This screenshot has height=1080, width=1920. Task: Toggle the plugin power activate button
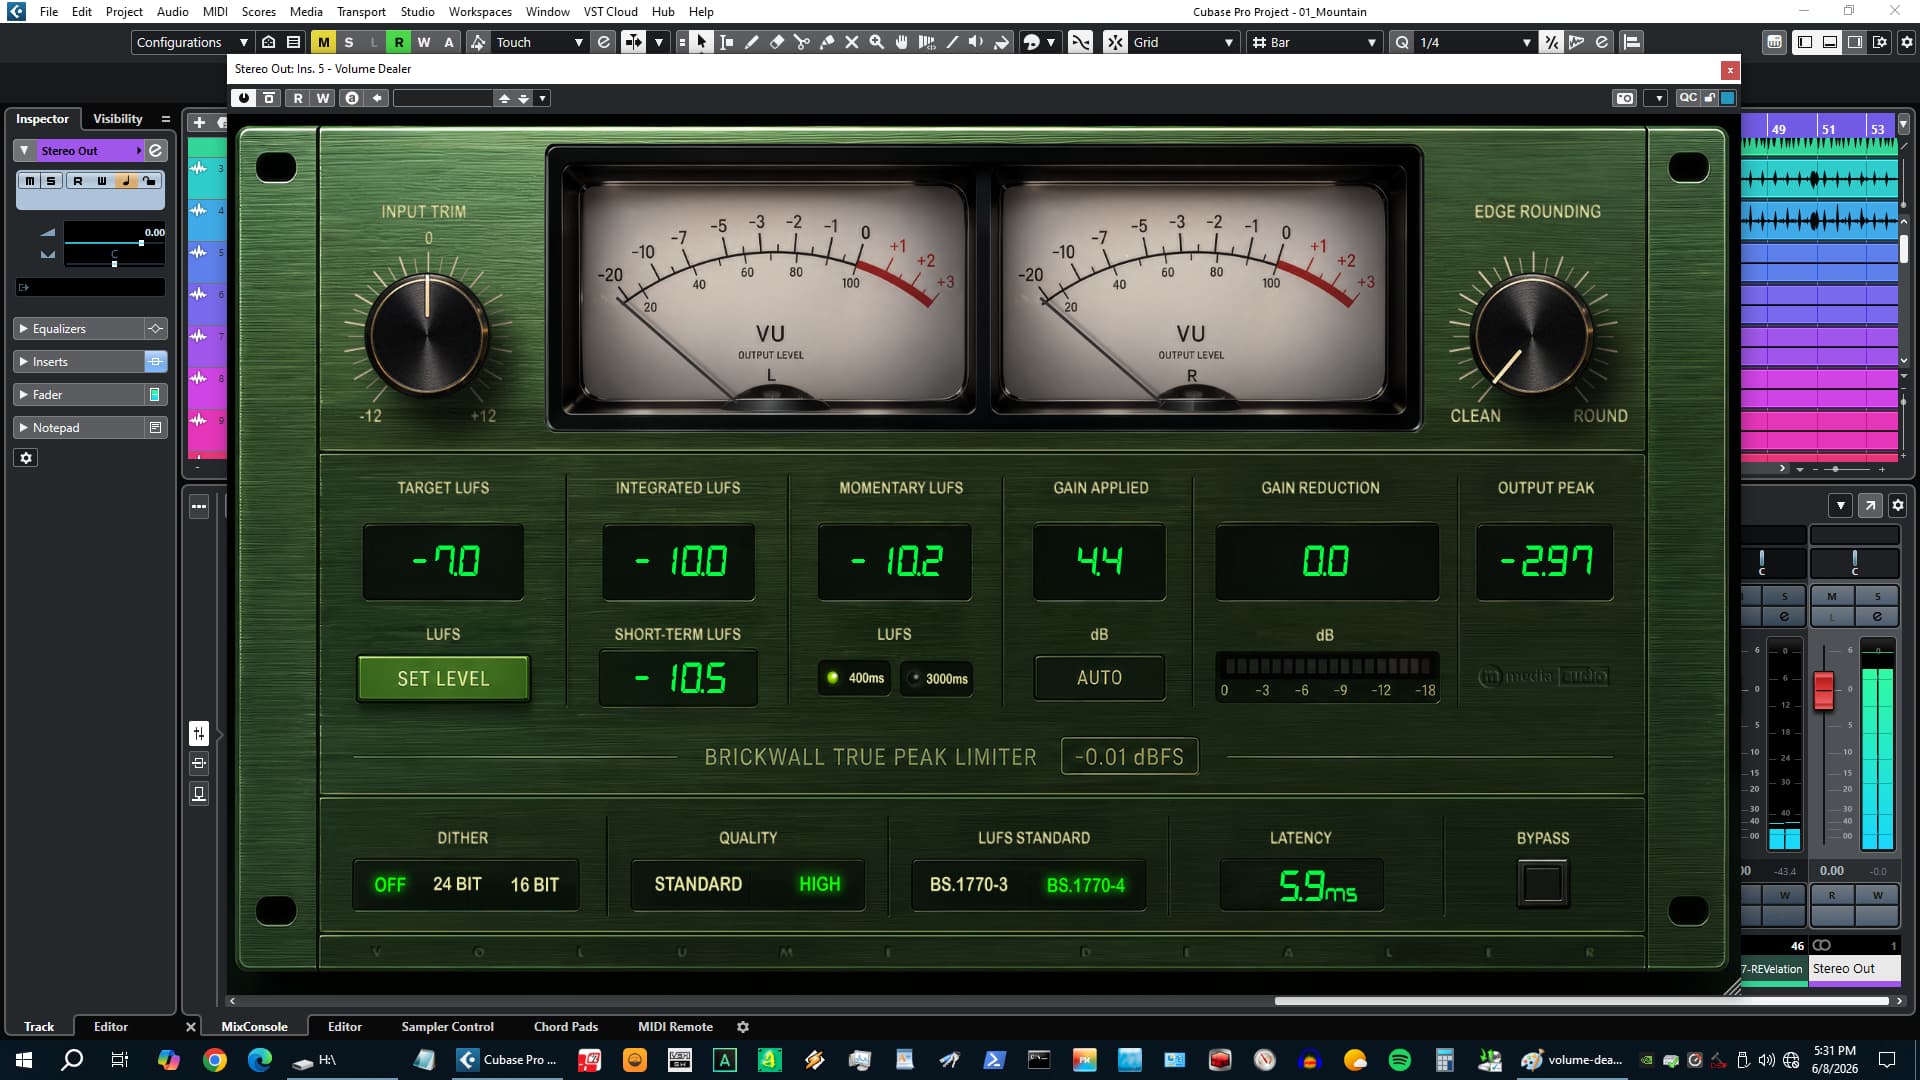[x=243, y=98]
